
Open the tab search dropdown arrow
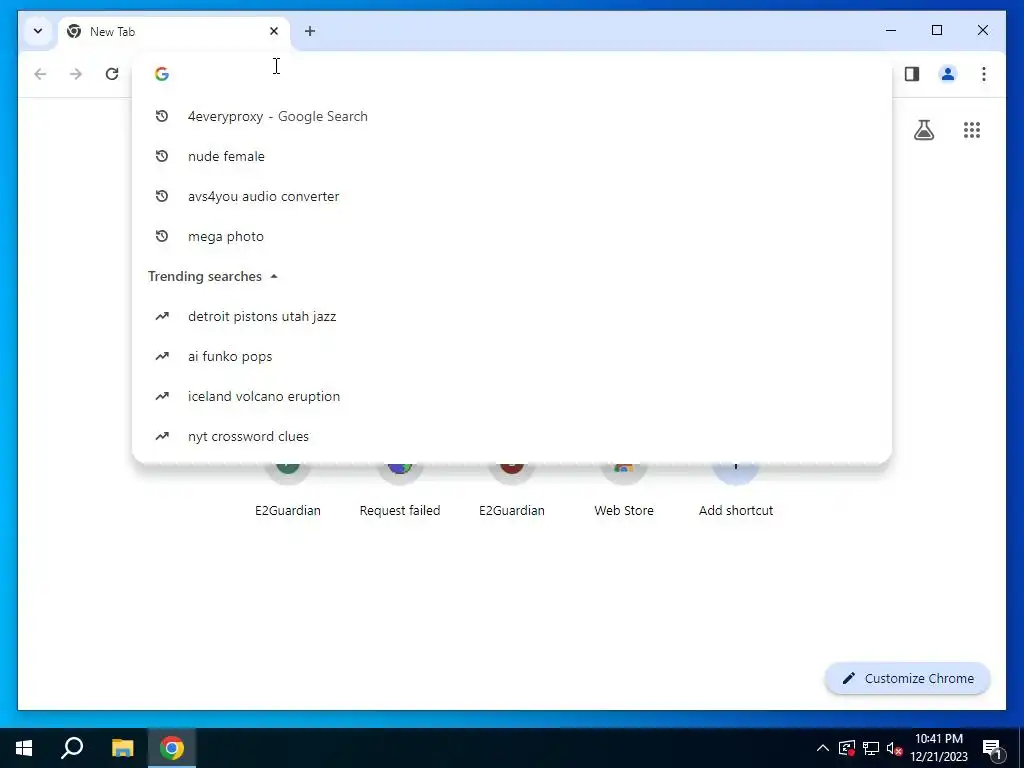coord(38,31)
